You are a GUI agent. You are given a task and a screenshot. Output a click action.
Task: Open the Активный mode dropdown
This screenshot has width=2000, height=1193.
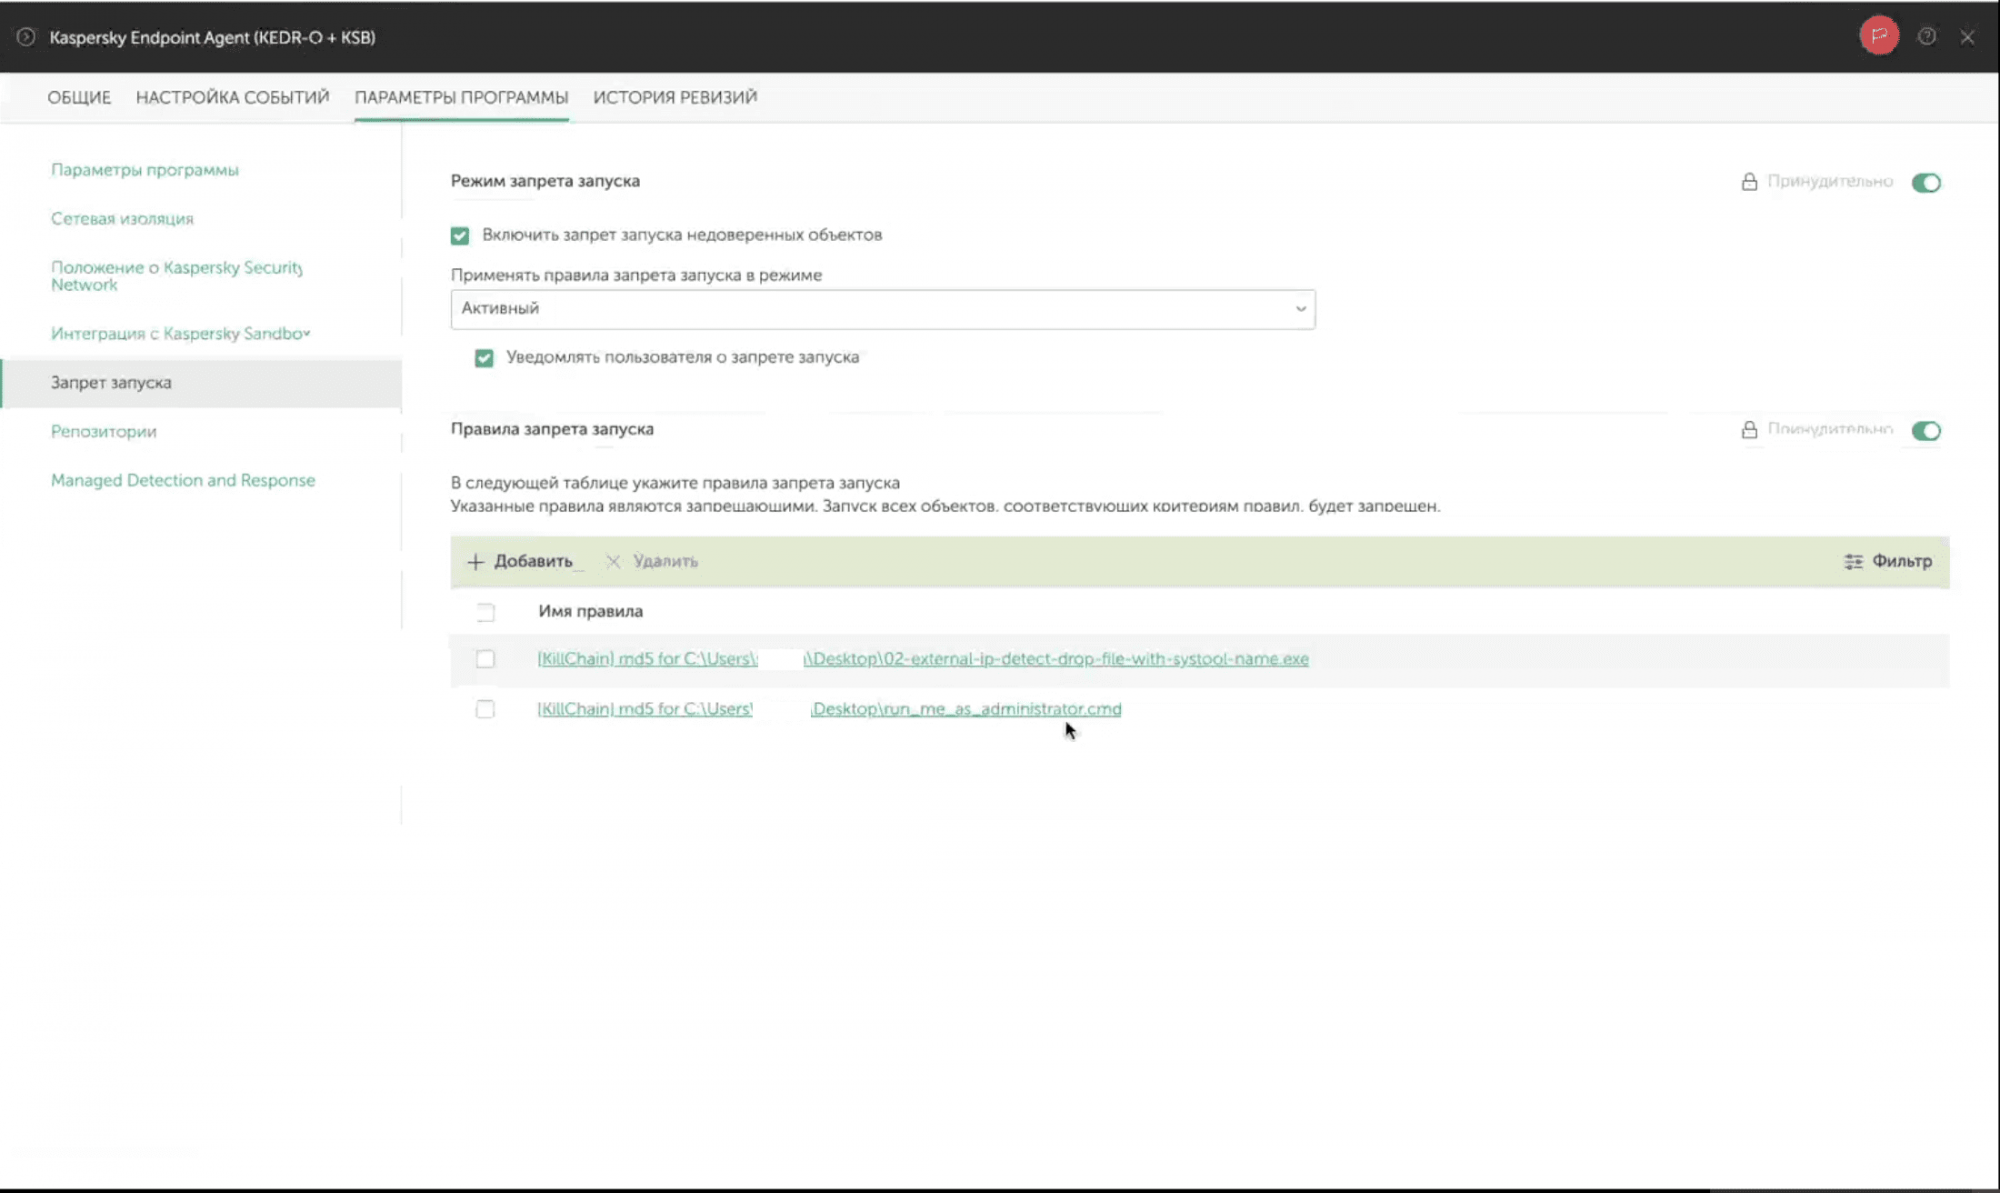(x=882, y=309)
